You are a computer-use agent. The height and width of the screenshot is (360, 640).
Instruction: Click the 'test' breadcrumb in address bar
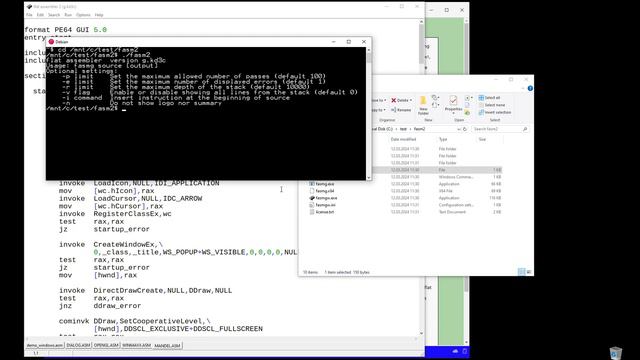403,129
